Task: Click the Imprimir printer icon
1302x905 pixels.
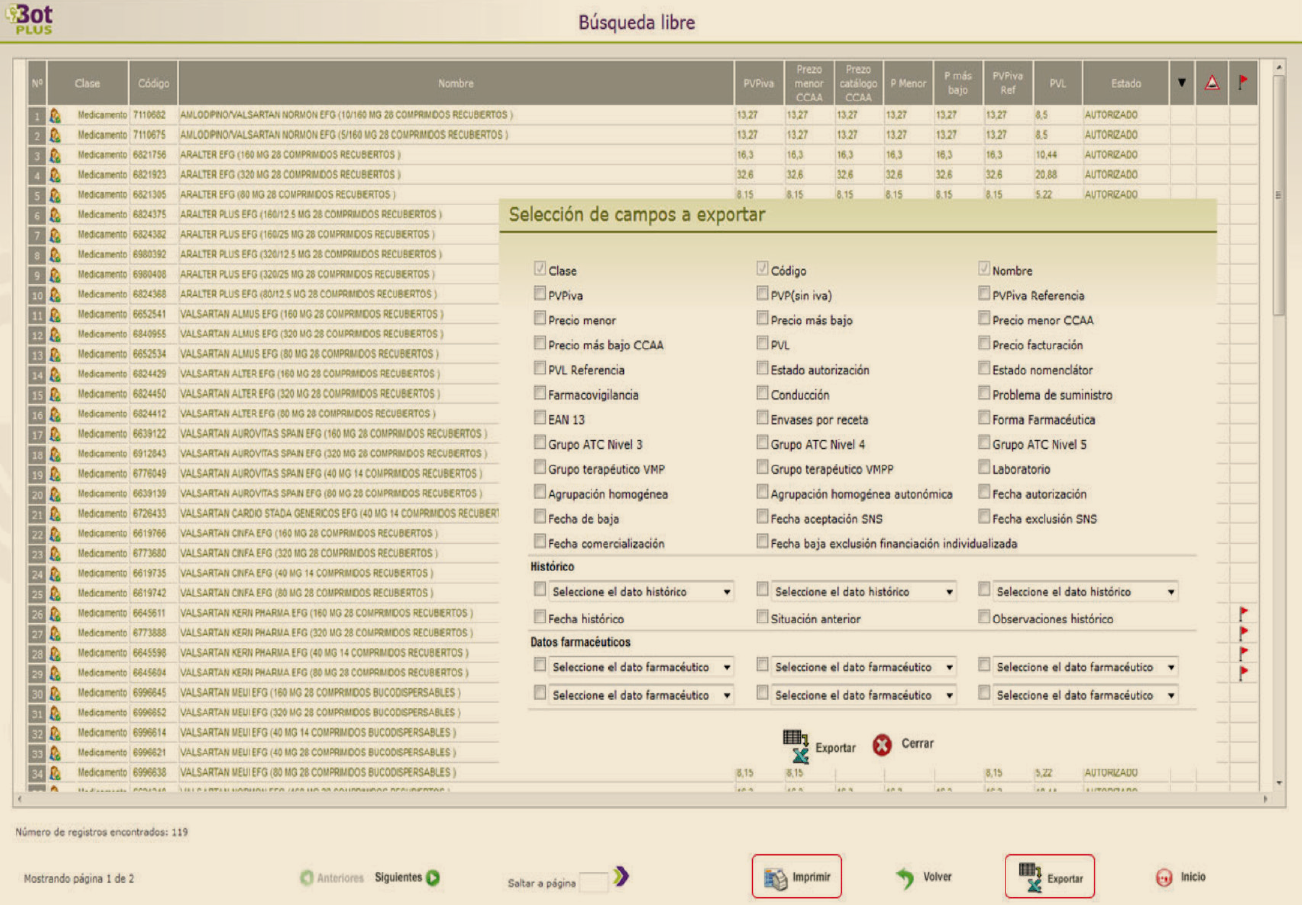Action: (775, 878)
